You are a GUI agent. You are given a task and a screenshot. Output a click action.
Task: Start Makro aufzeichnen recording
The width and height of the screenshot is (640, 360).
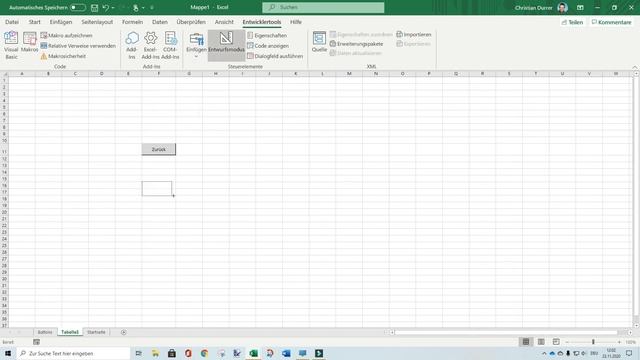(67, 36)
